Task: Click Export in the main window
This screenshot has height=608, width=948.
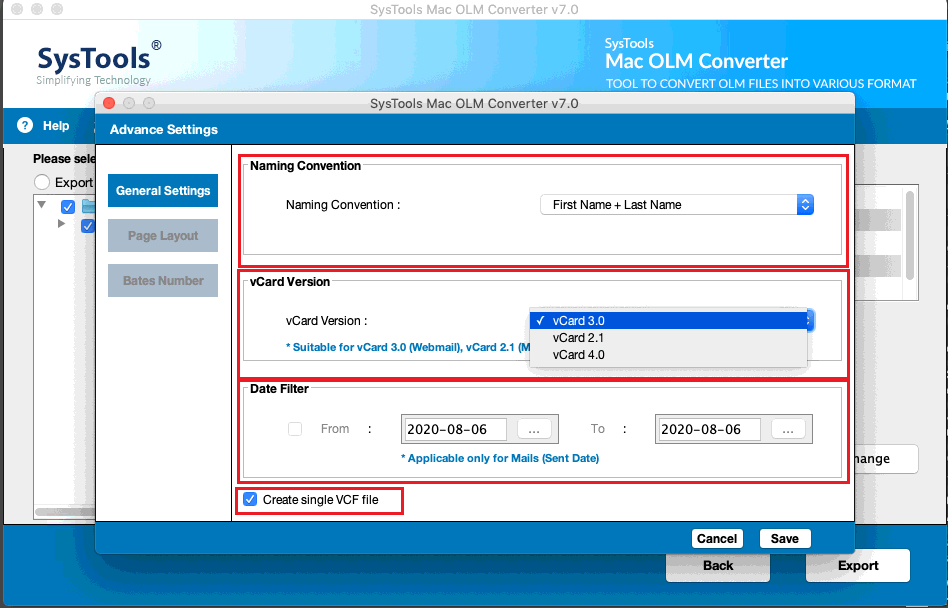Action: click(x=858, y=566)
